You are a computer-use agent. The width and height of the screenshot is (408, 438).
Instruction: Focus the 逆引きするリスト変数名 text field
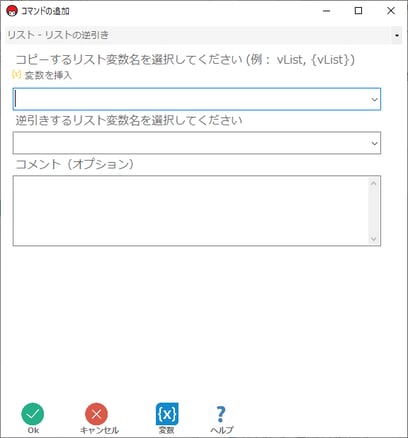191,143
